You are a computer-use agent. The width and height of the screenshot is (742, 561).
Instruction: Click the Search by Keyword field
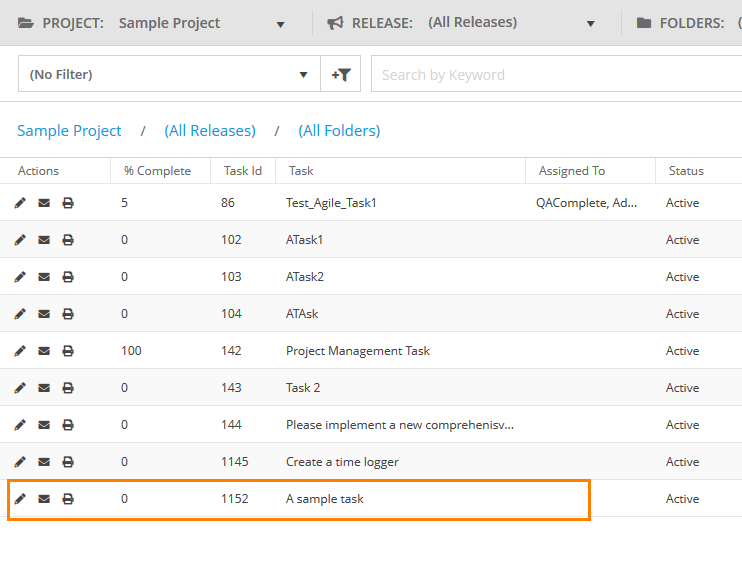click(x=555, y=74)
